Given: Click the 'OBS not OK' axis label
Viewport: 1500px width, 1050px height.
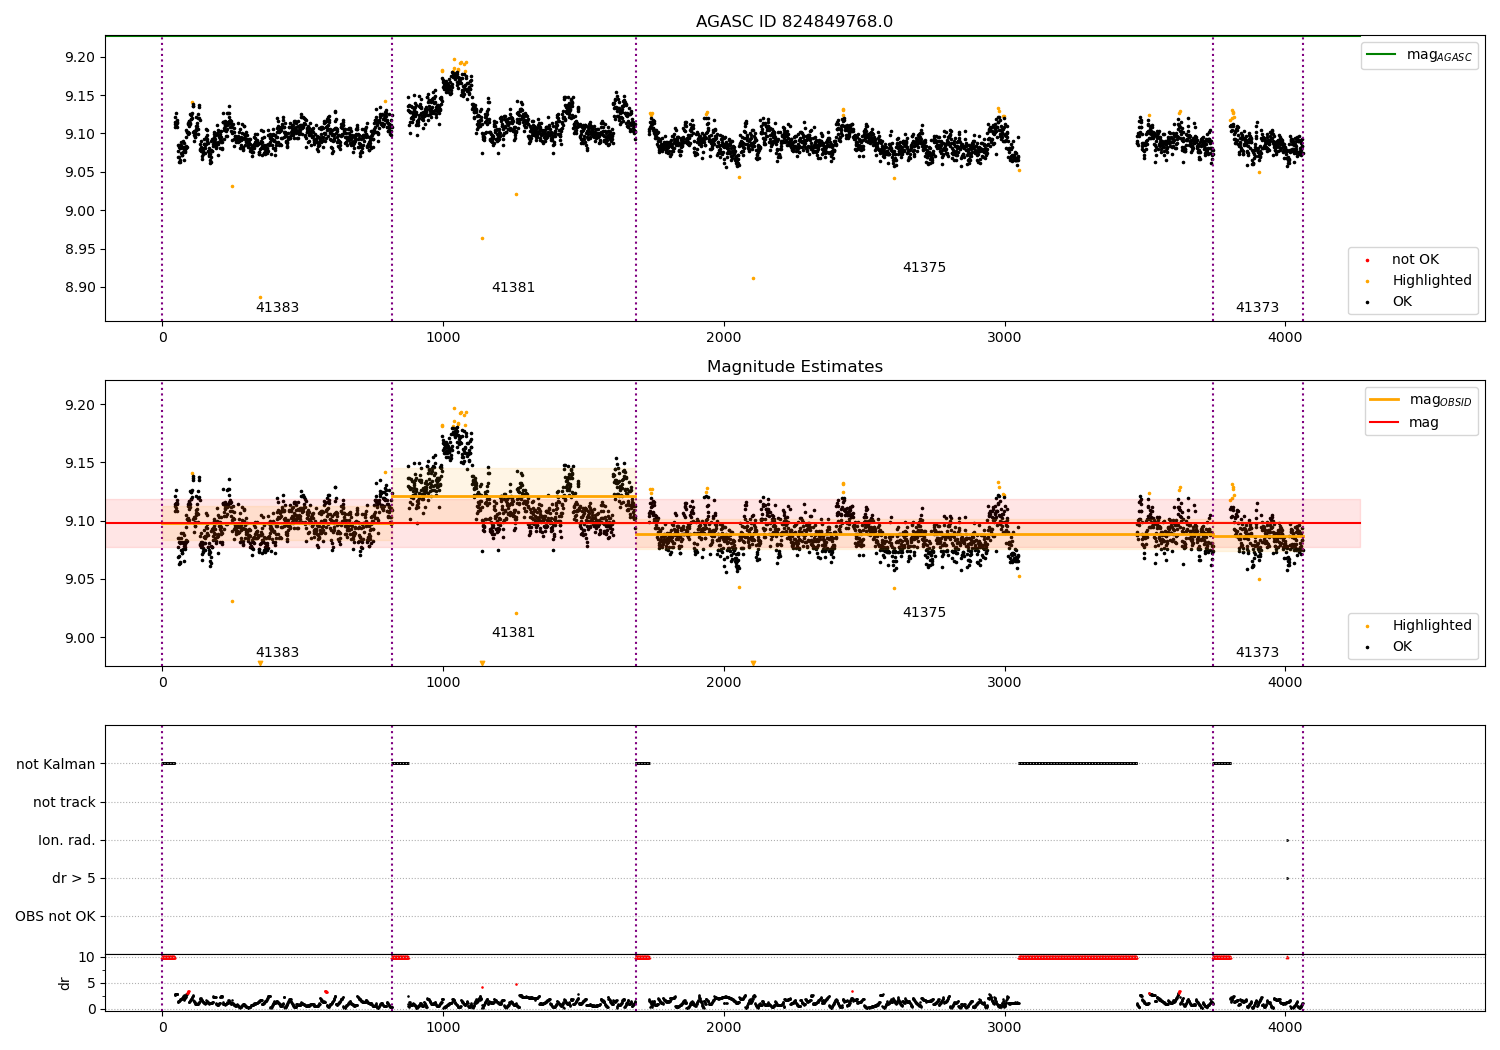Looking at the screenshot, I should 55,916.
